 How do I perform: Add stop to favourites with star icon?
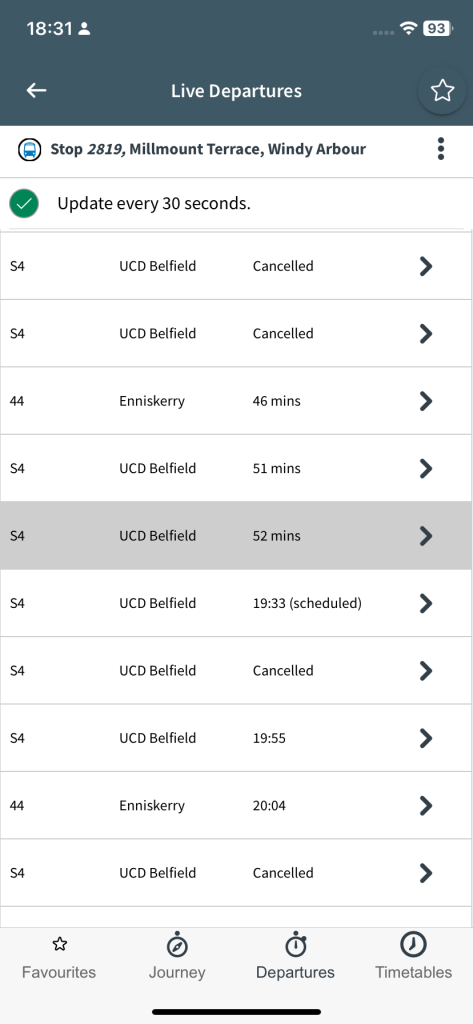click(x=442, y=91)
